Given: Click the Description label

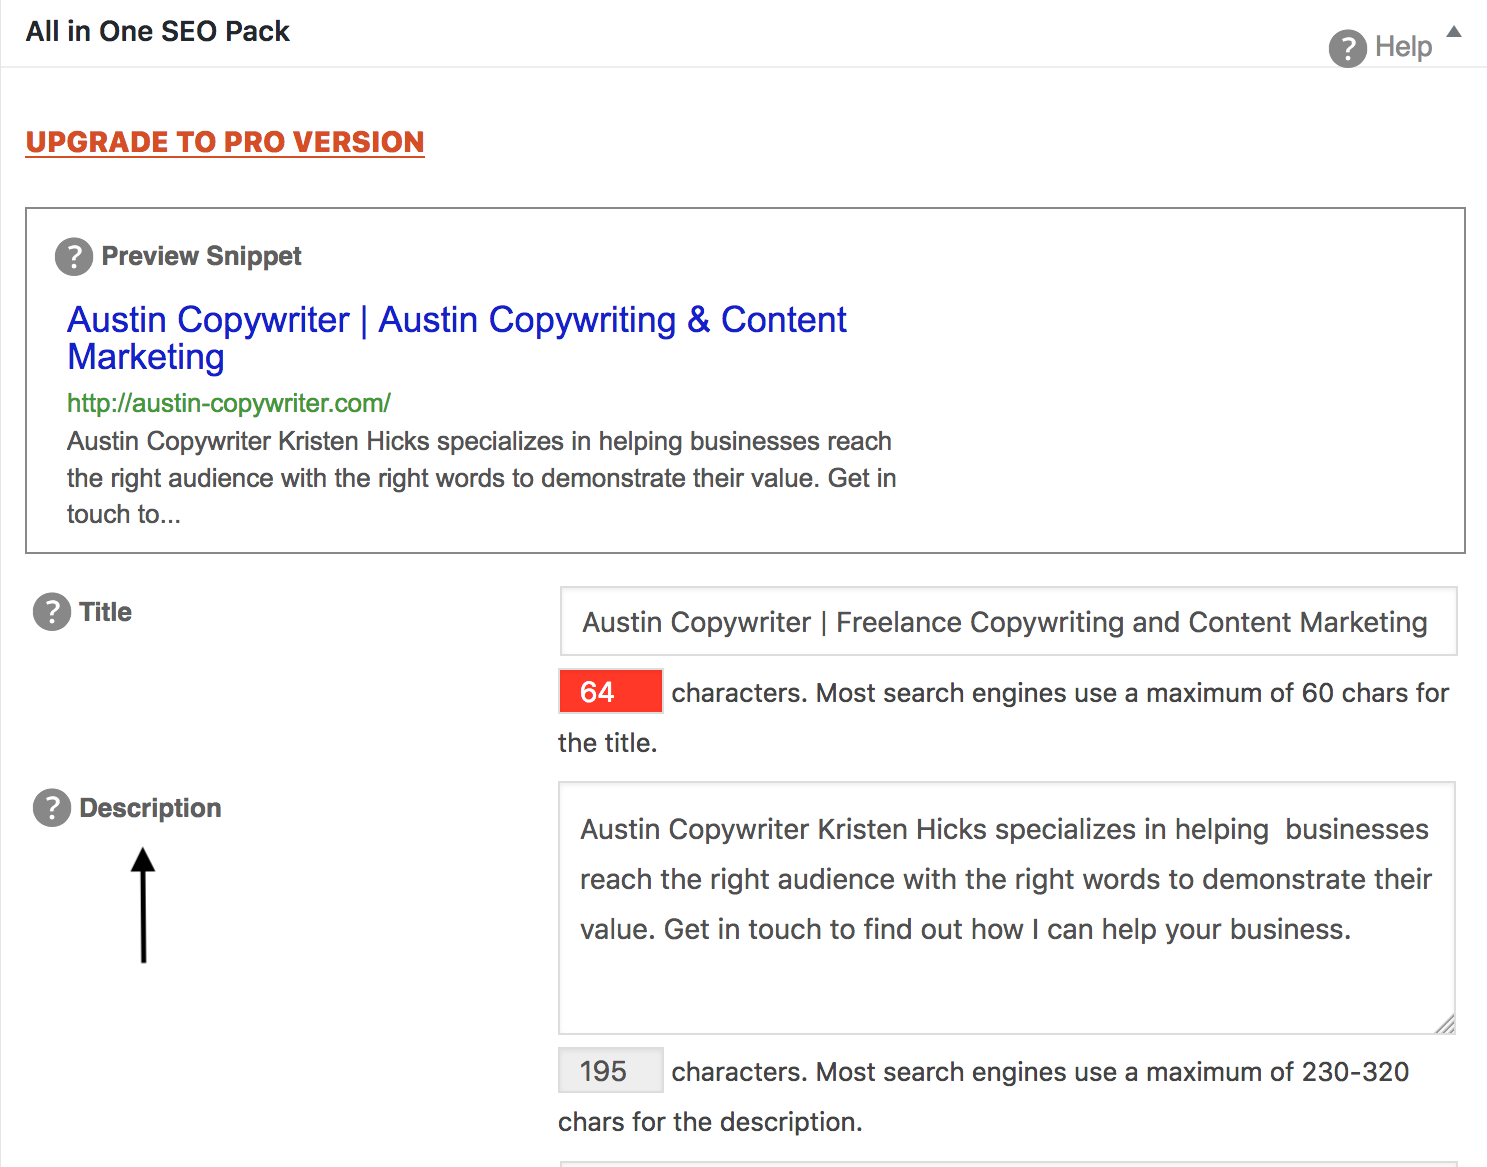Looking at the screenshot, I should (149, 808).
